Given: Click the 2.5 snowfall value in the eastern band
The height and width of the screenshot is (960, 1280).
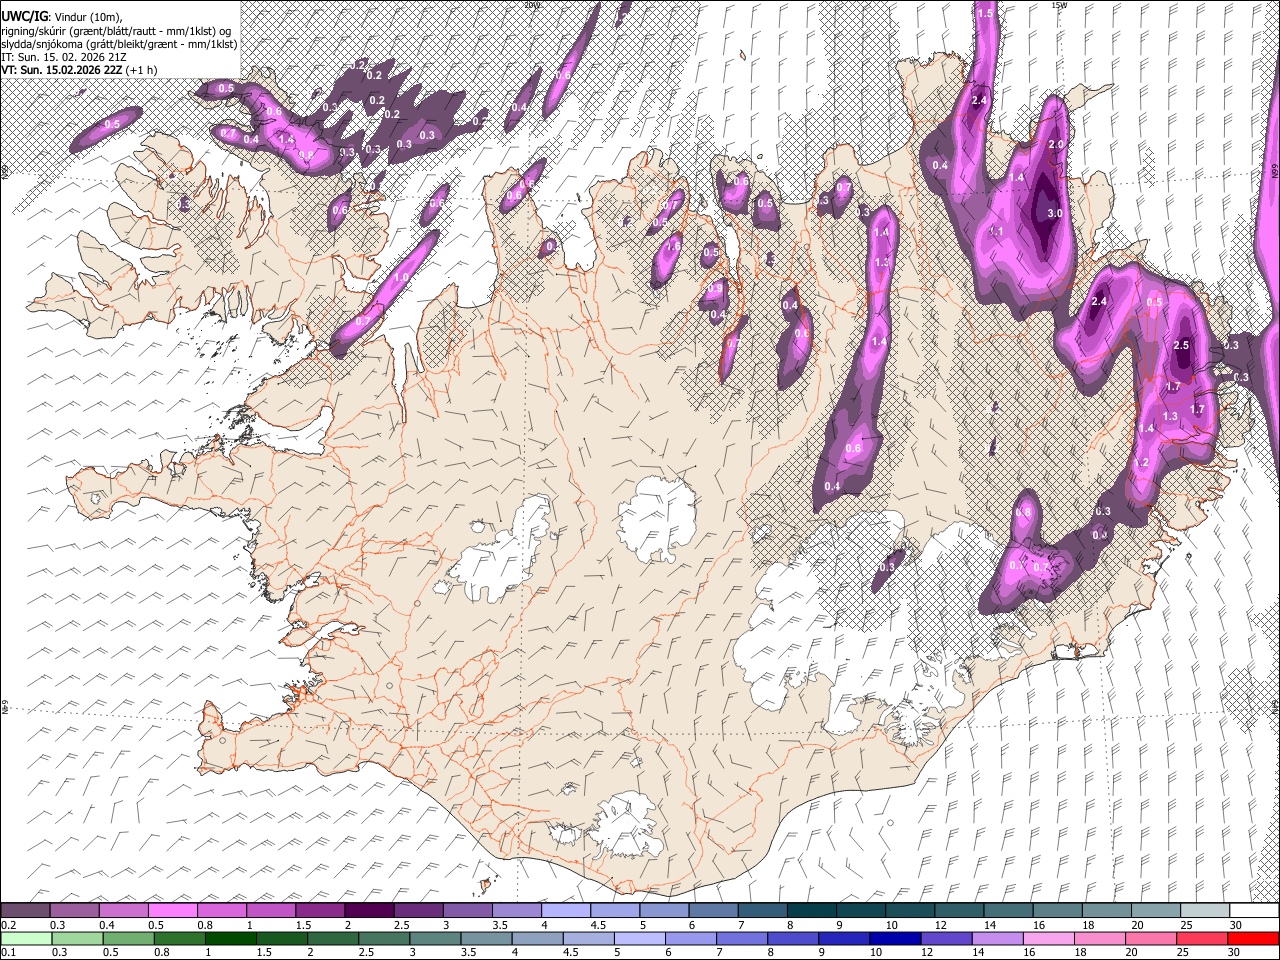Looking at the screenshot, I should tap(1181, 345).
